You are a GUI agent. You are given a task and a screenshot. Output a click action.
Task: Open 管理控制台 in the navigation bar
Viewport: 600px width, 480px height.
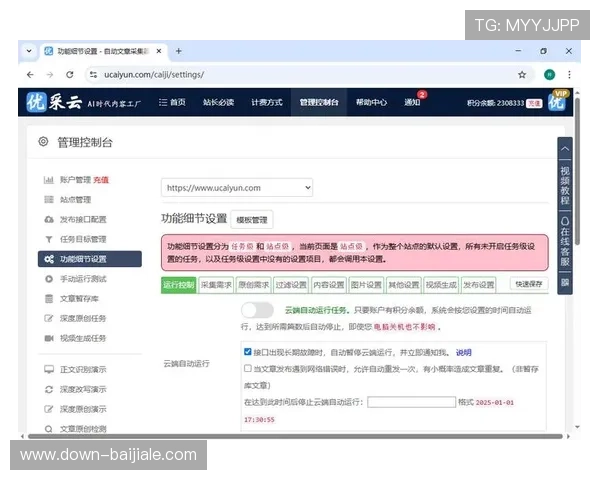point(319,102)
